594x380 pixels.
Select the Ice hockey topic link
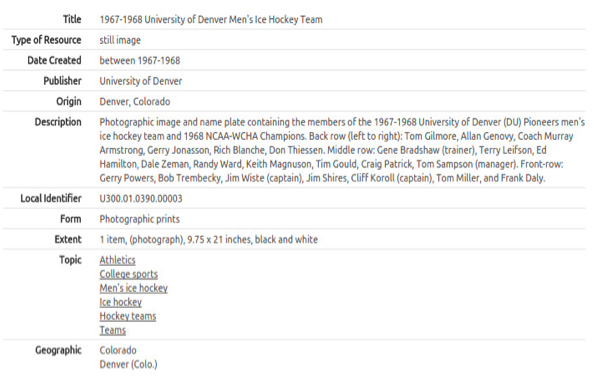[121, 302]
